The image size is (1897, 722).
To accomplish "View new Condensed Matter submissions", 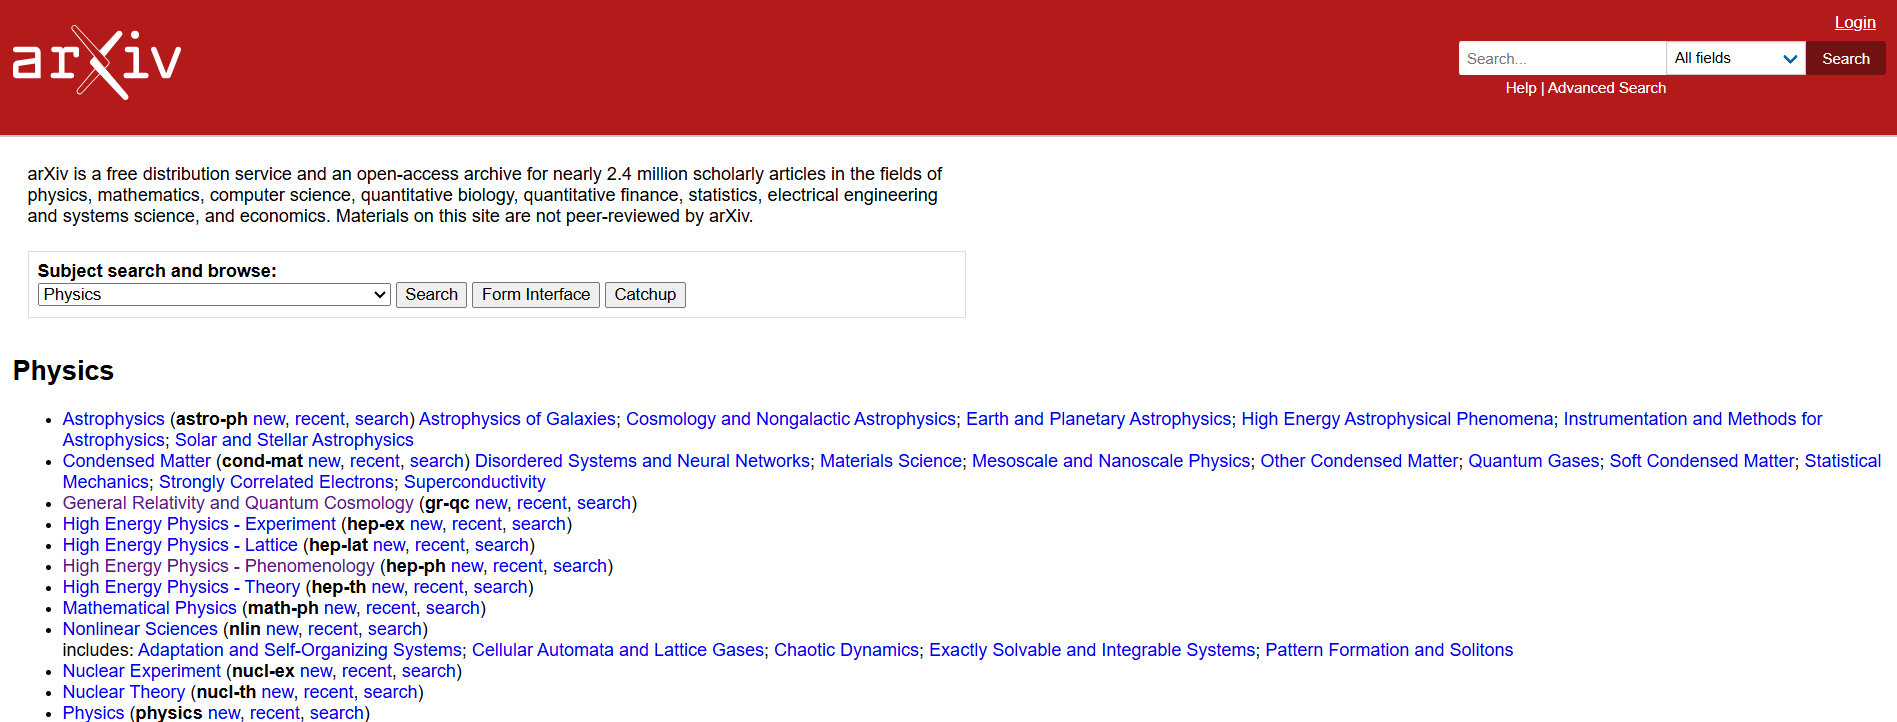I will [x=323, y=460].
